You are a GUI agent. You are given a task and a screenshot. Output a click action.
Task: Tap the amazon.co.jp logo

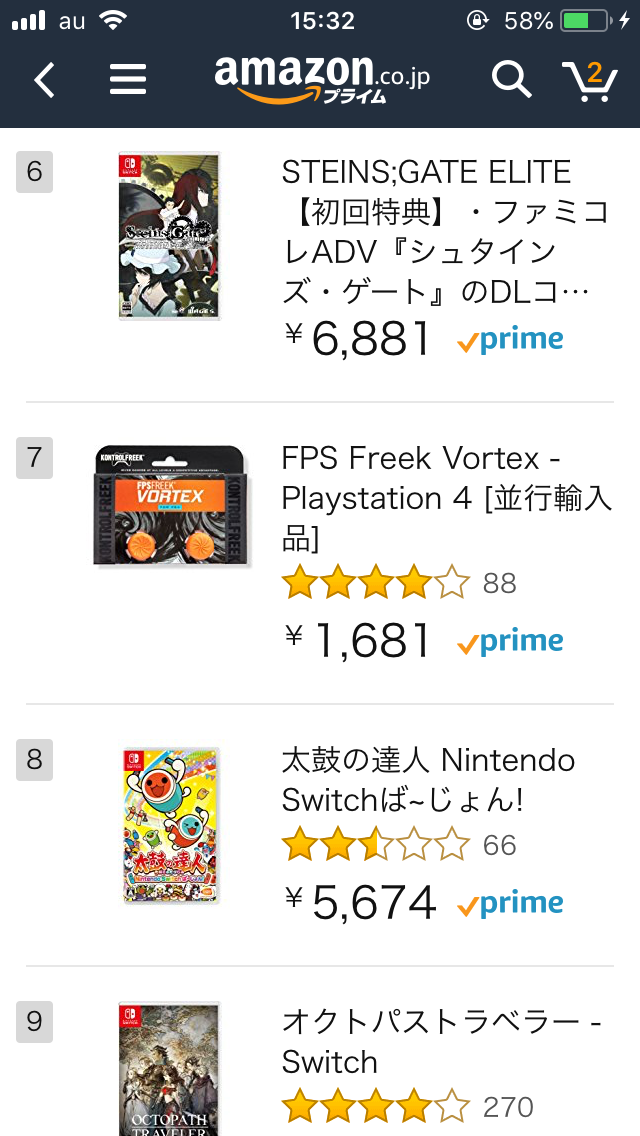pyautogui.click(x=323, y=78)
